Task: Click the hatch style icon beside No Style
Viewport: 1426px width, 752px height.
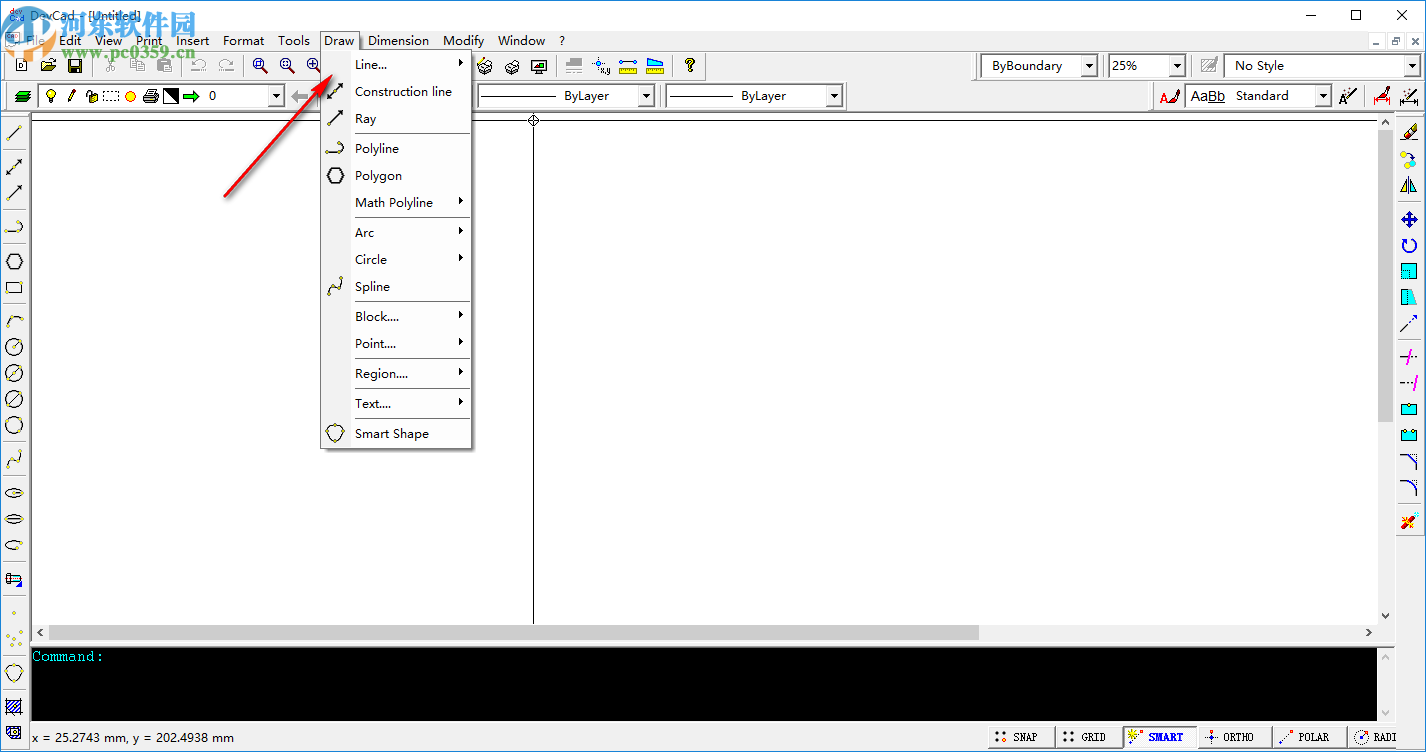Action: point(1210,66)
